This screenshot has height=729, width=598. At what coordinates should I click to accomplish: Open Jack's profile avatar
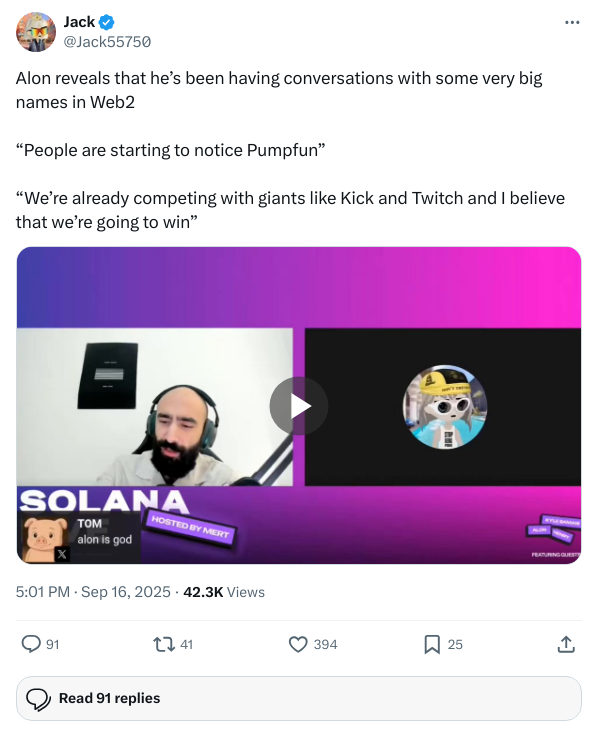[36, 32]
